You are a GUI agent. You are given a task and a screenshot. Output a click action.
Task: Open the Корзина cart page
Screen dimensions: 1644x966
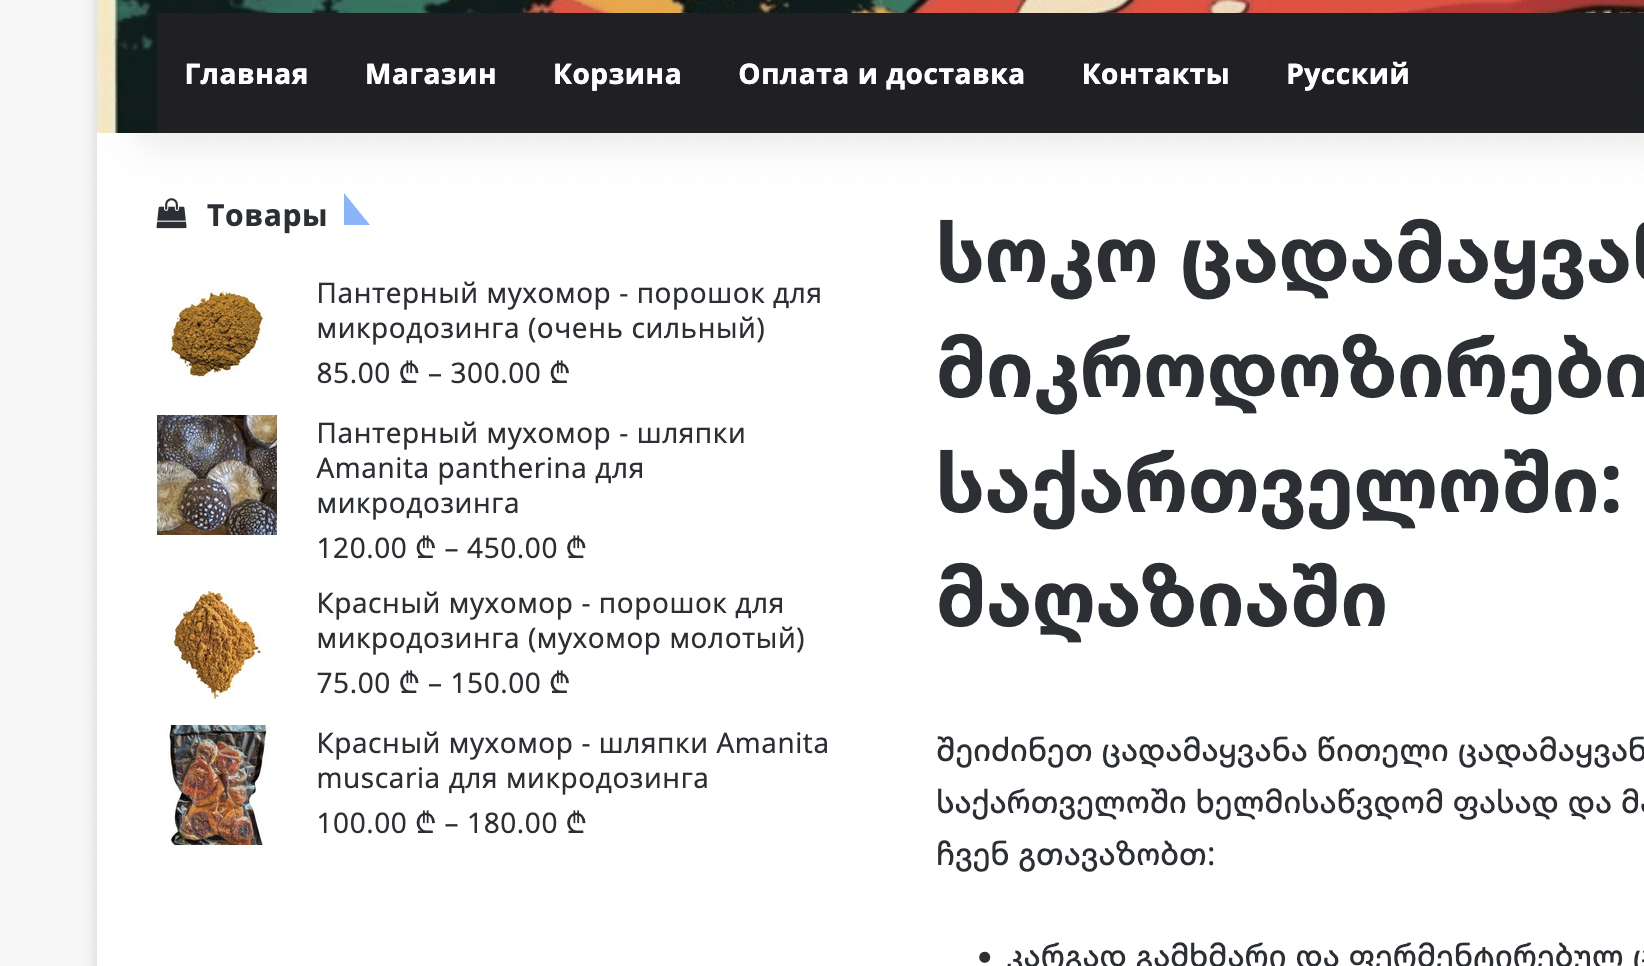pos(617,74)
